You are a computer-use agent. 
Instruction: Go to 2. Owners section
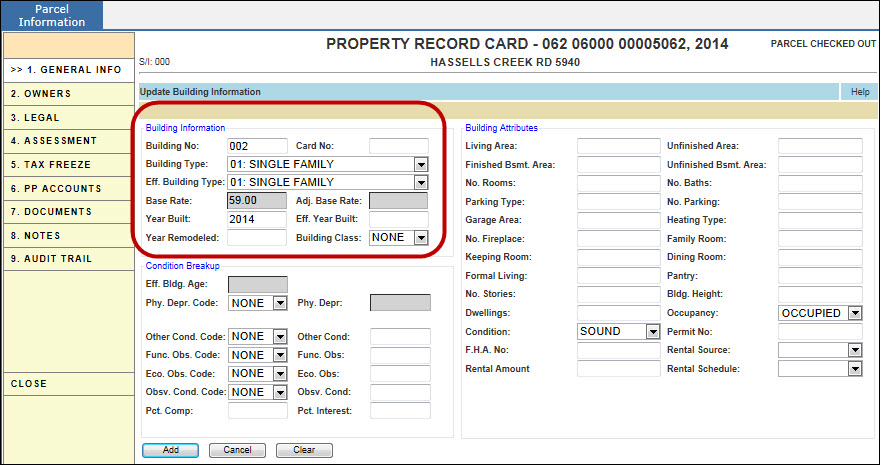pyautogui.click(x=68, y=94)
